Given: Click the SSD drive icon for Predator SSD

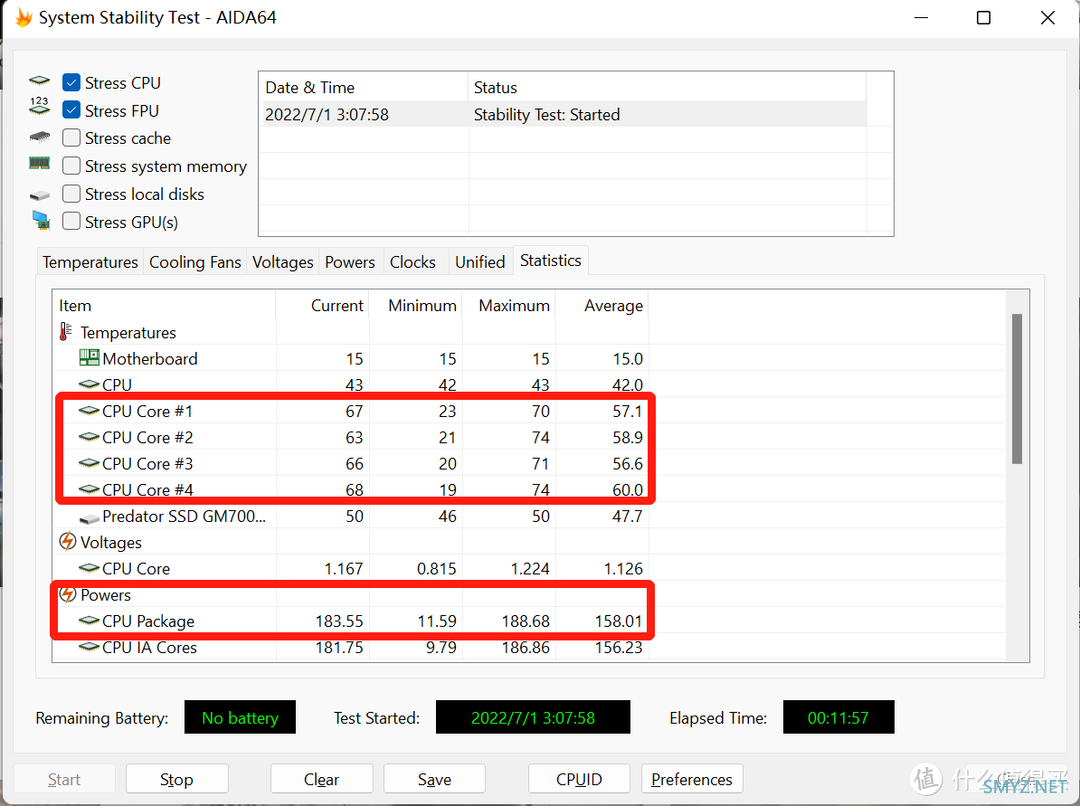Looking at the screenshot, I should [x=90, y=518].
